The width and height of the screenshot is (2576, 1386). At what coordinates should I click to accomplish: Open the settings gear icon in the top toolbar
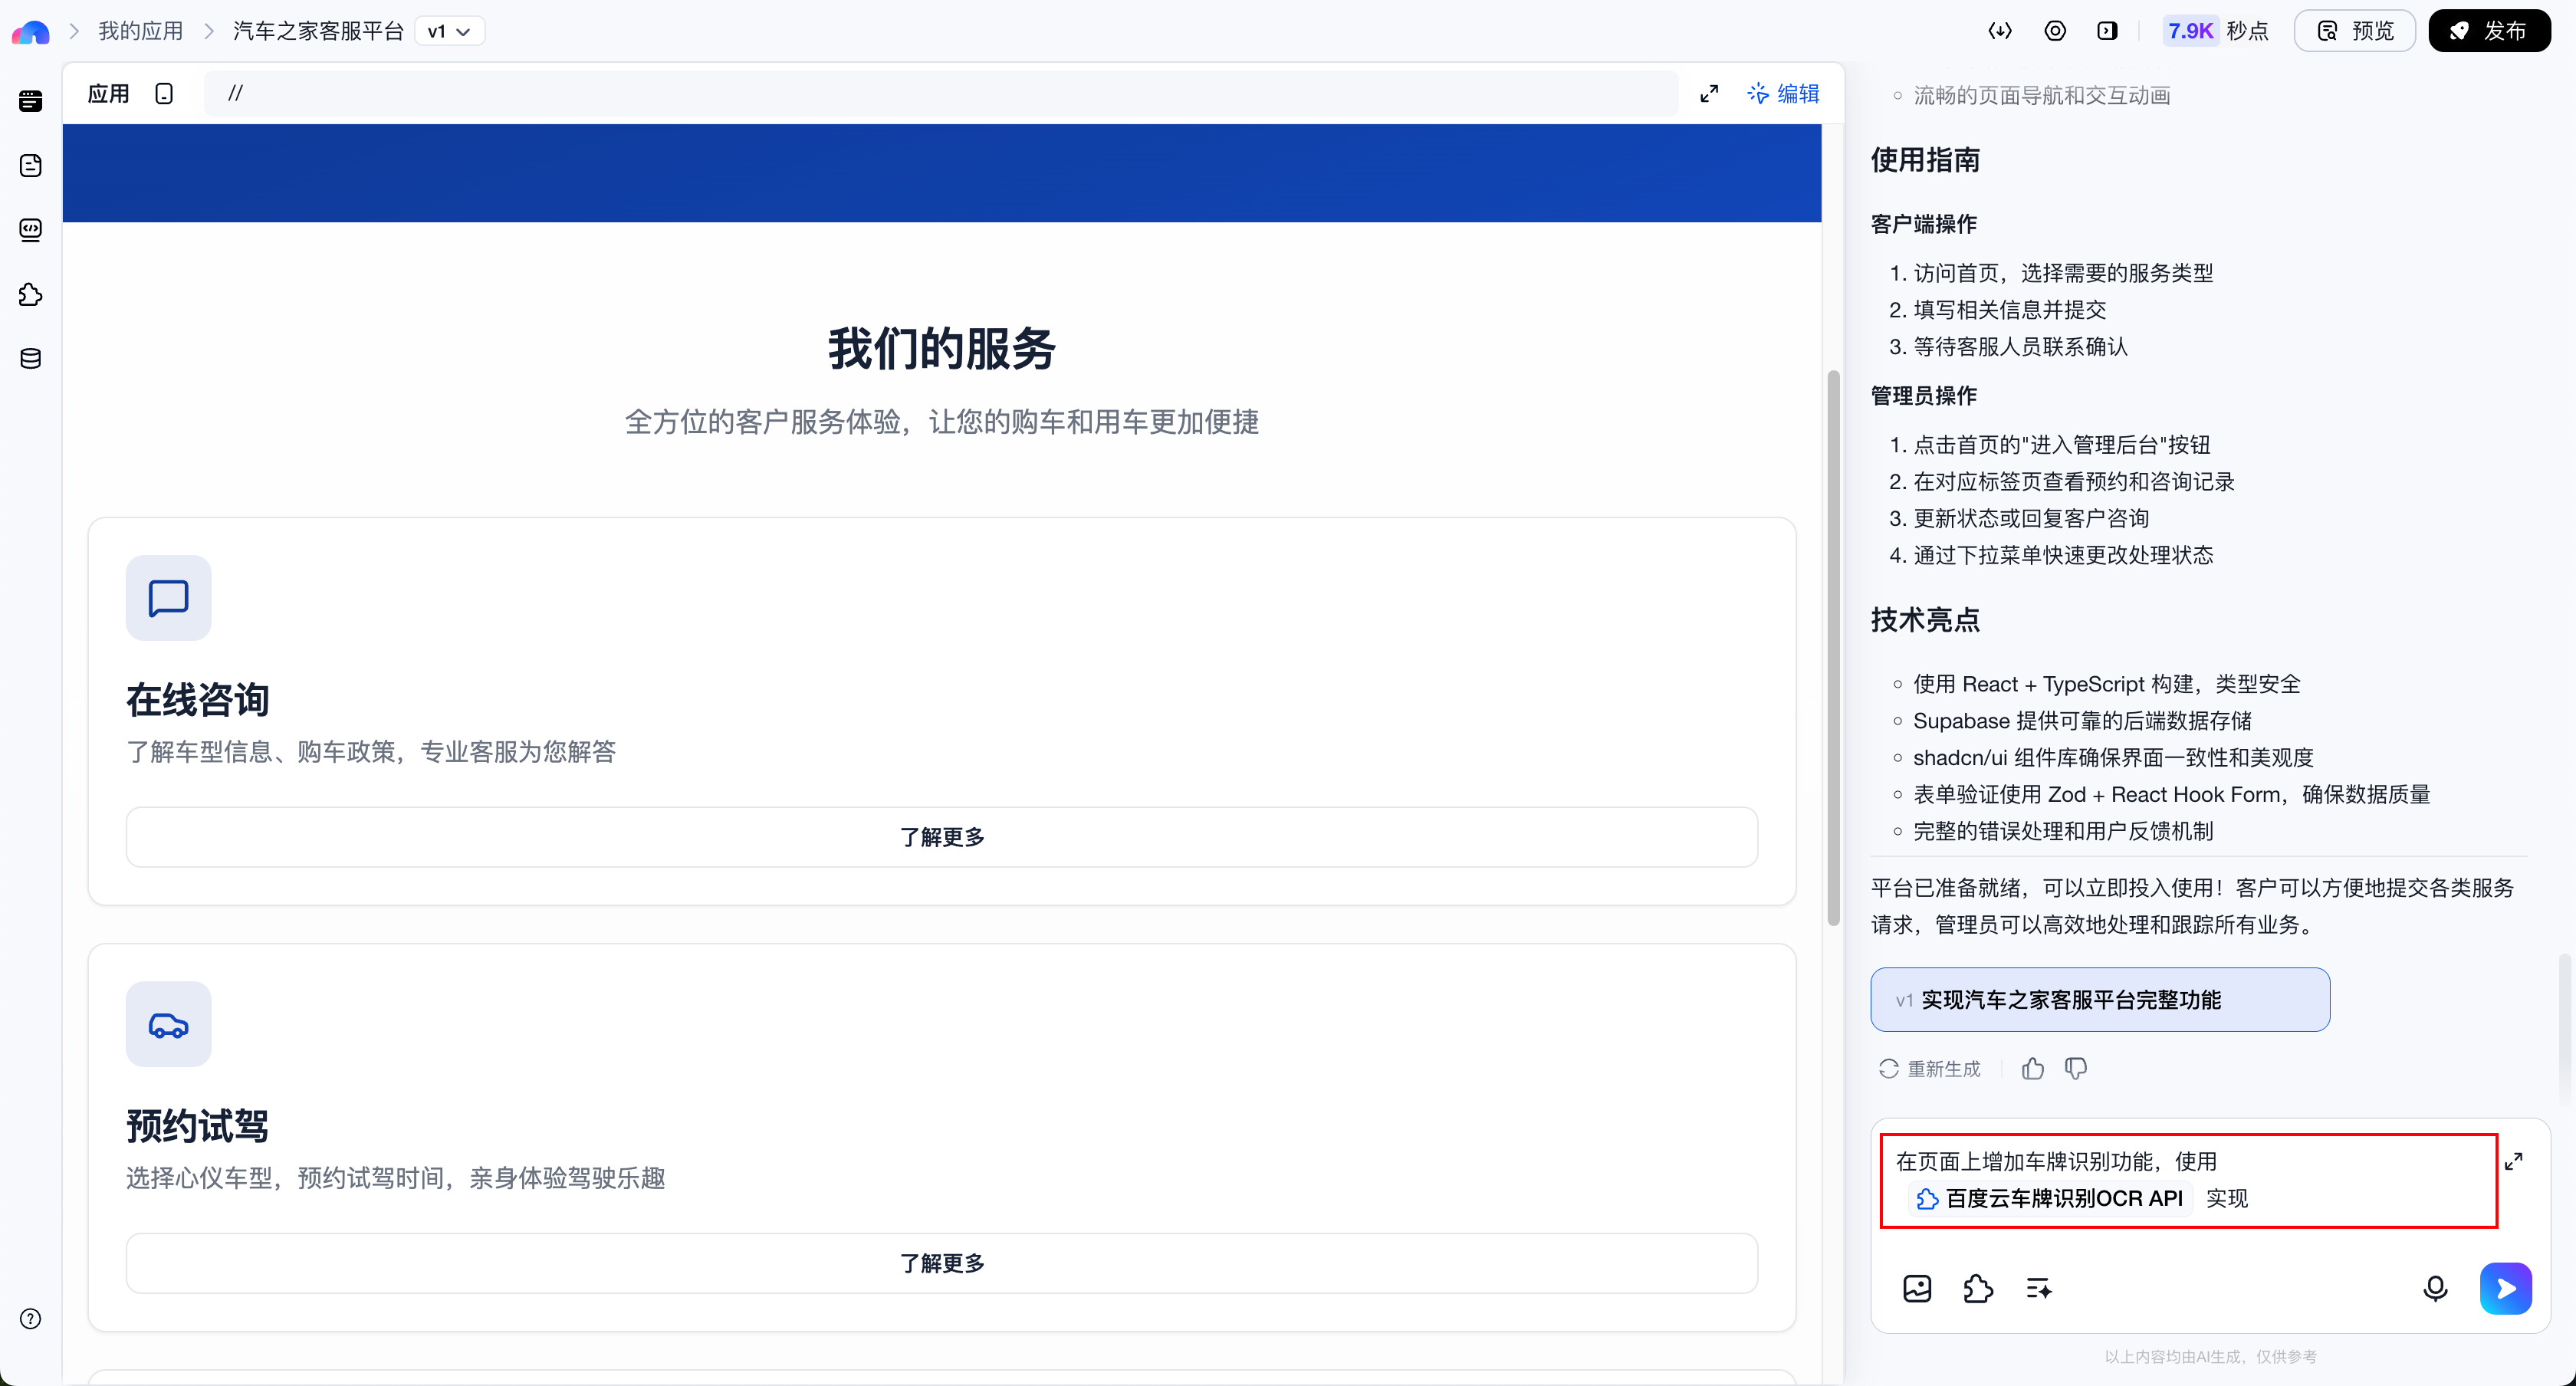click(x=2056, y=30)
